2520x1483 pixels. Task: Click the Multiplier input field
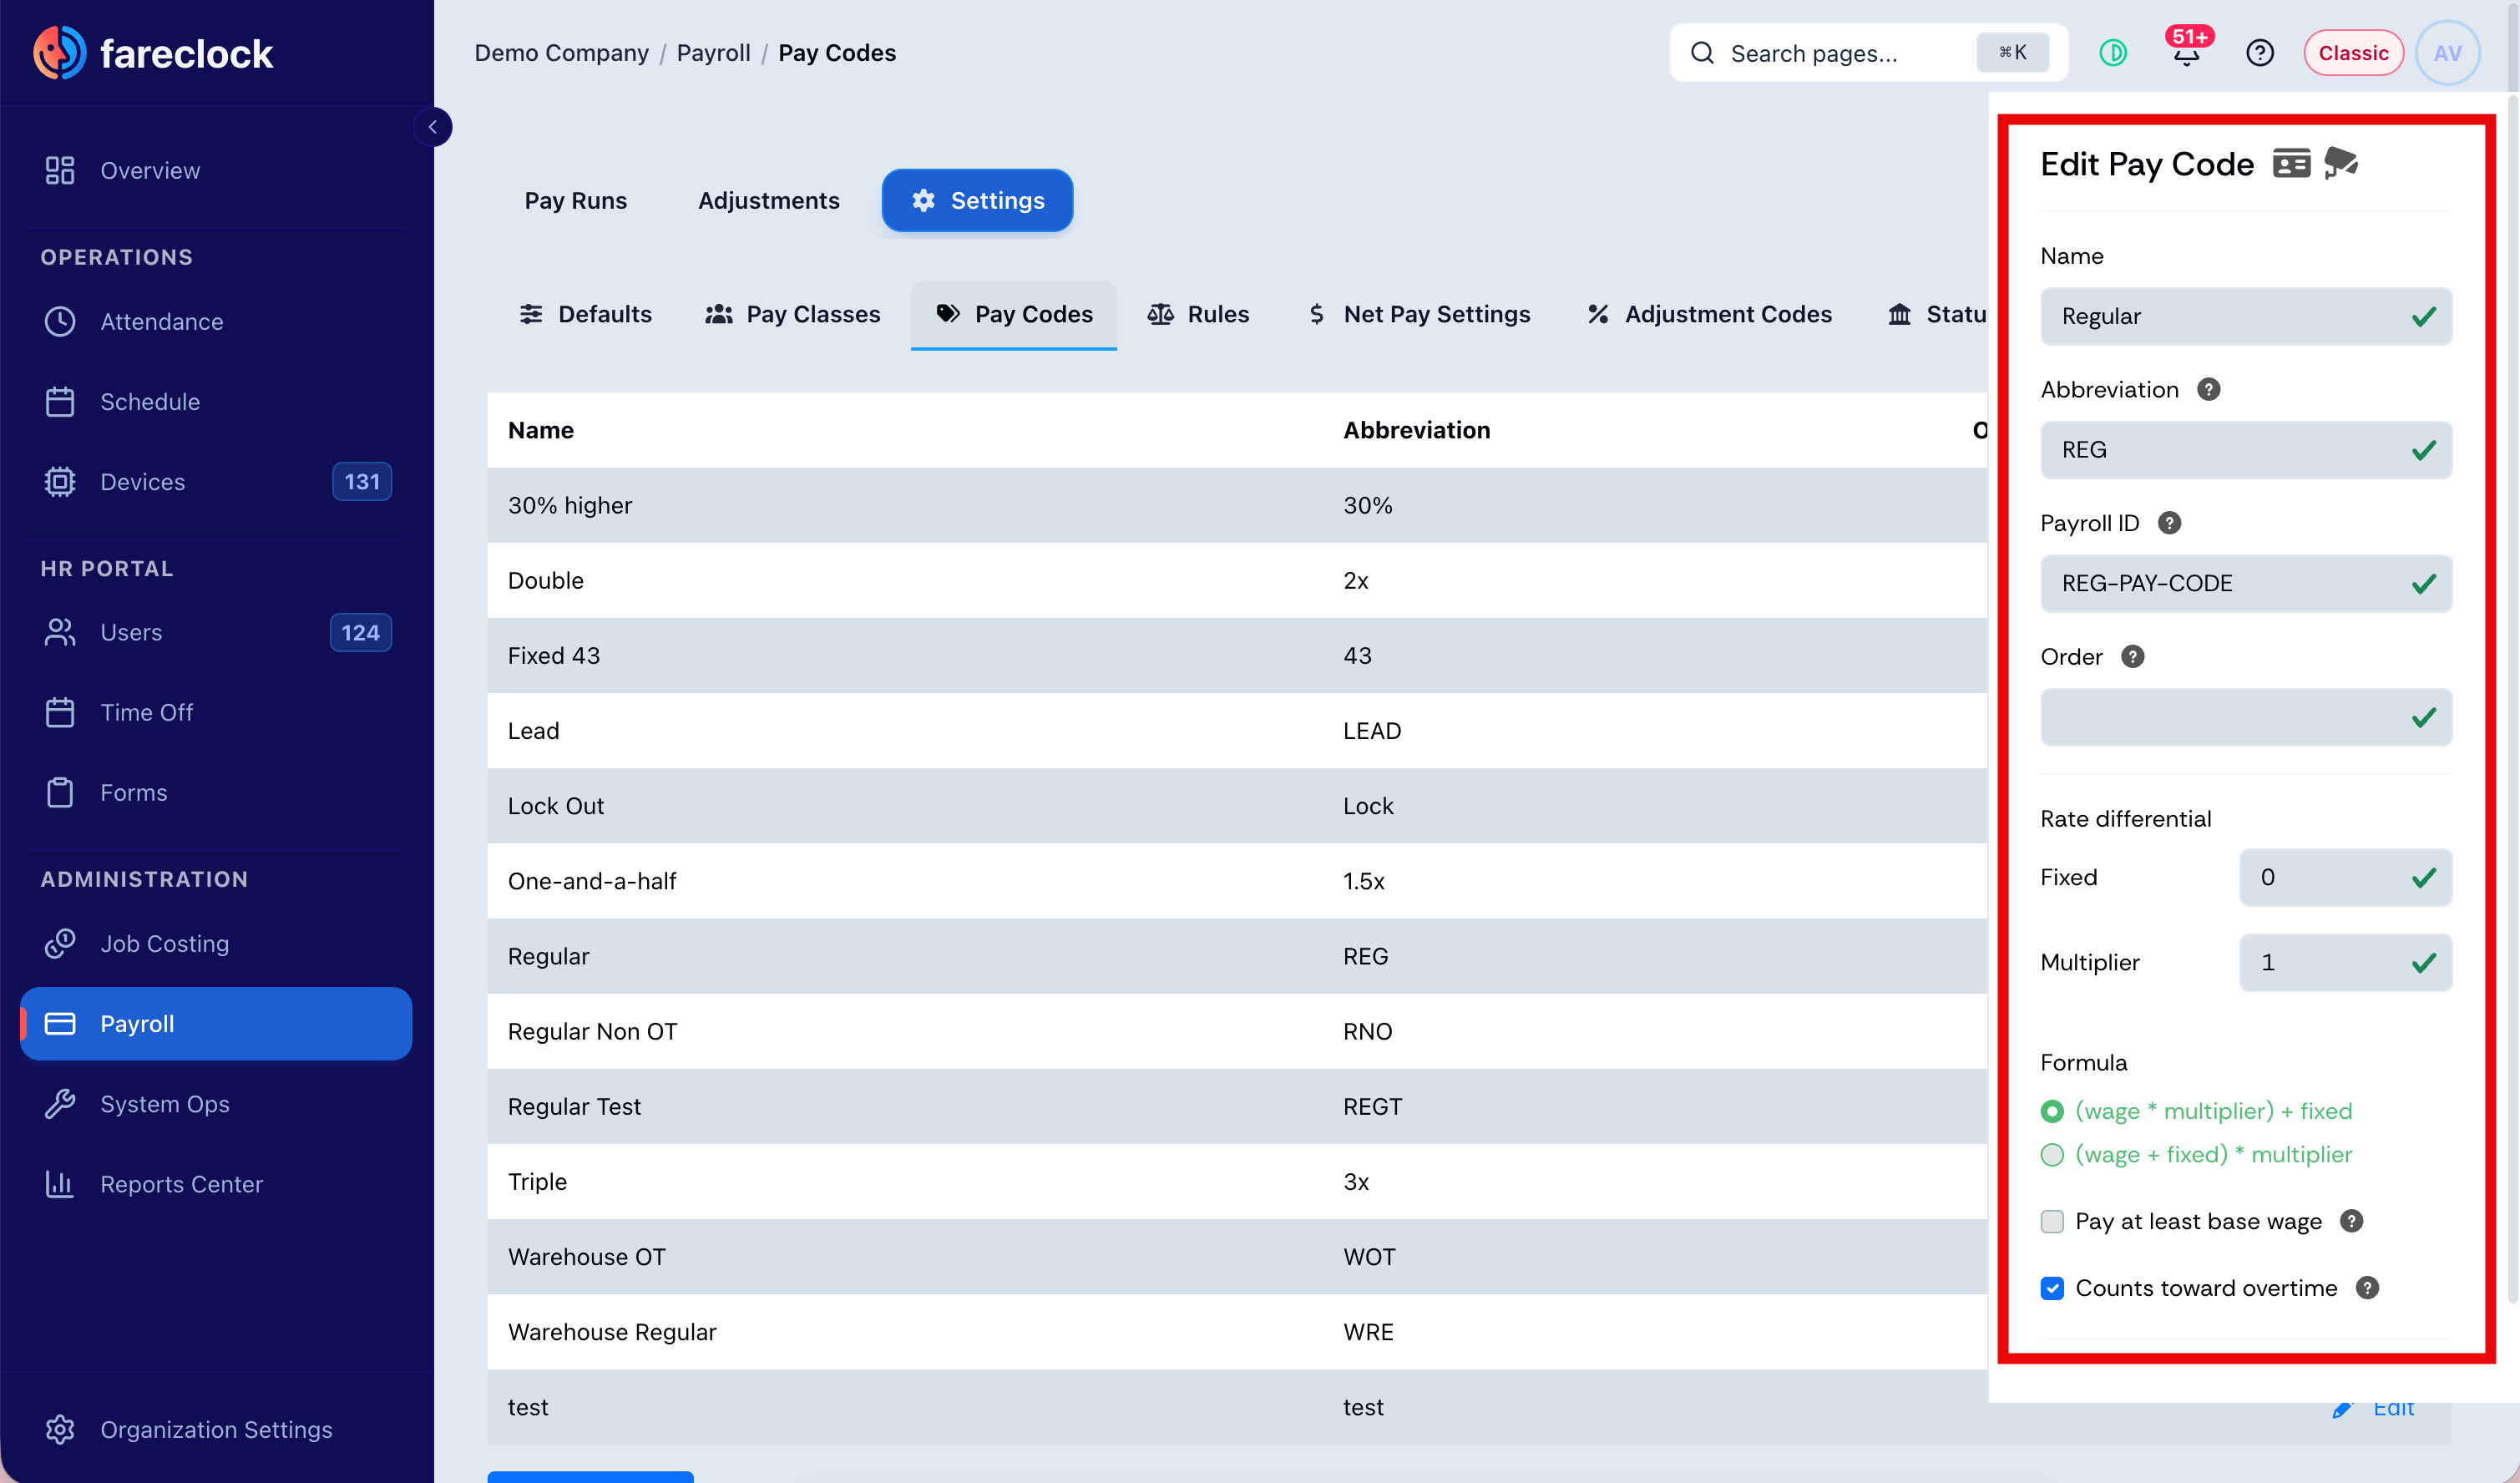[2345, 962]
